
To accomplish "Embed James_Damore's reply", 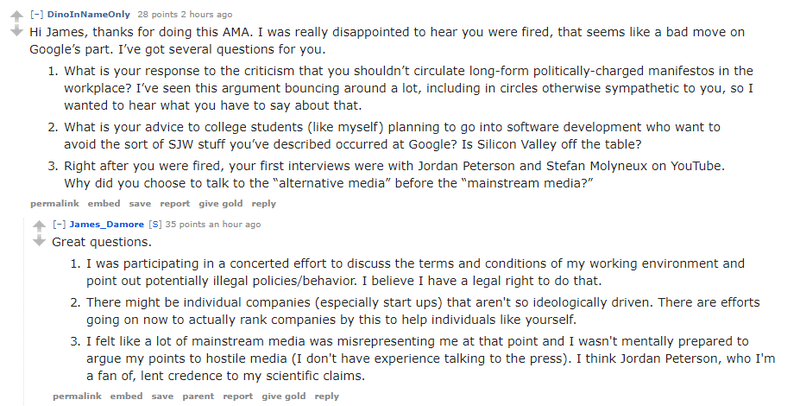I will [127, 396].
